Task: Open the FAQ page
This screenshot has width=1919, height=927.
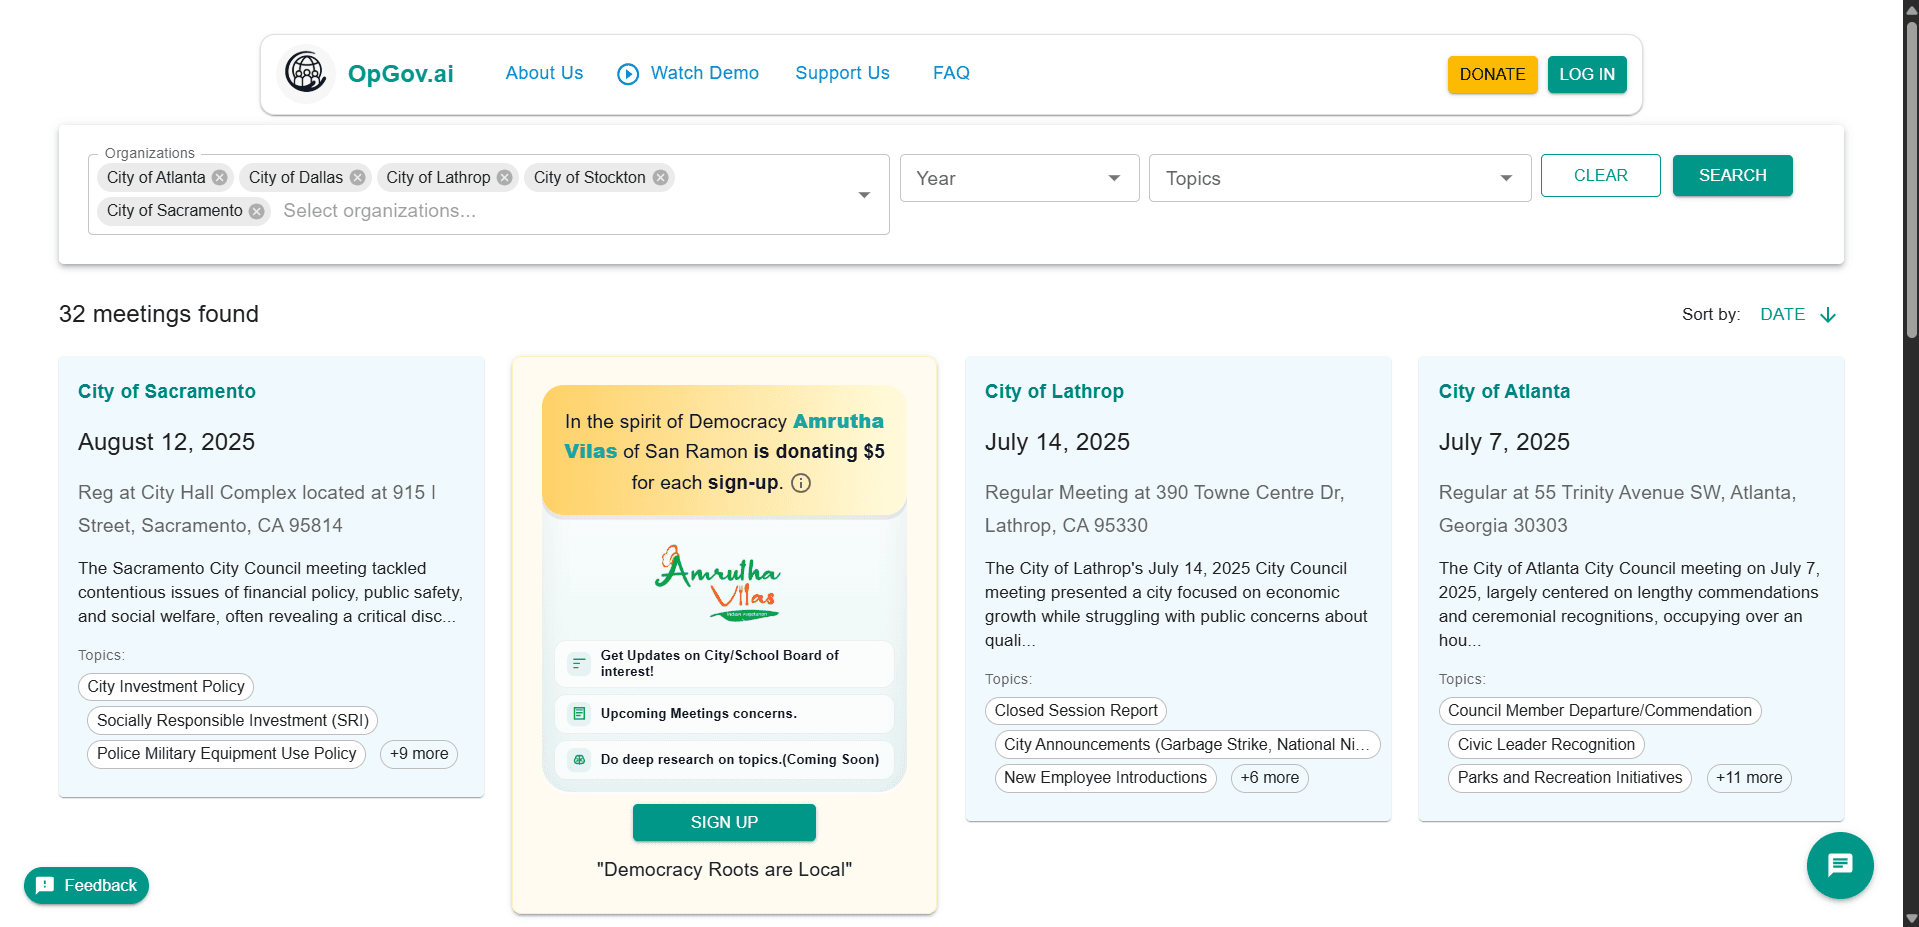Action: [951, 73]
